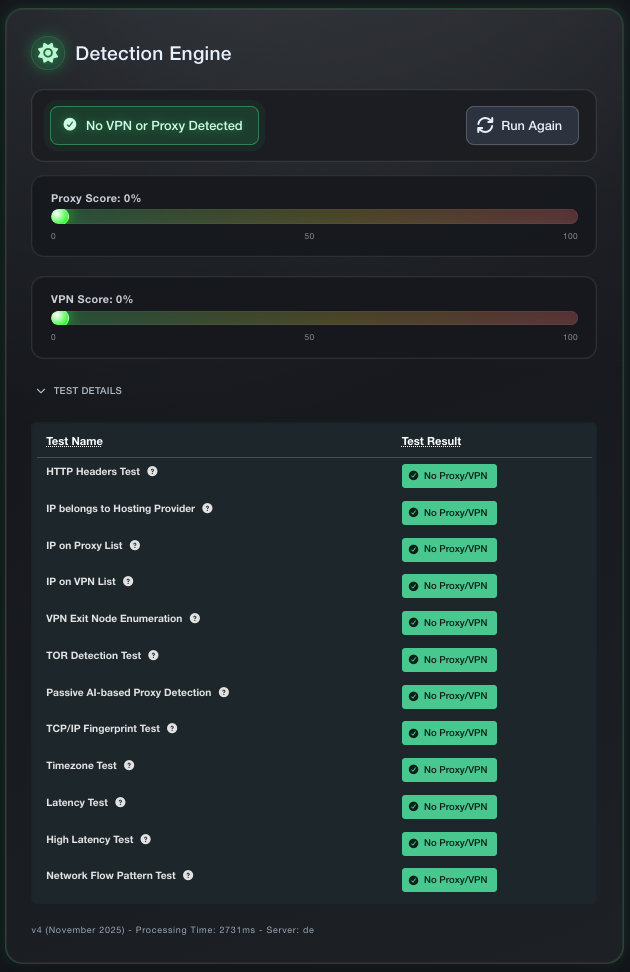This screenshot has width=630, height=972.
Task: Click help icon next to TOR Detection Test
Action: point(153,655)
